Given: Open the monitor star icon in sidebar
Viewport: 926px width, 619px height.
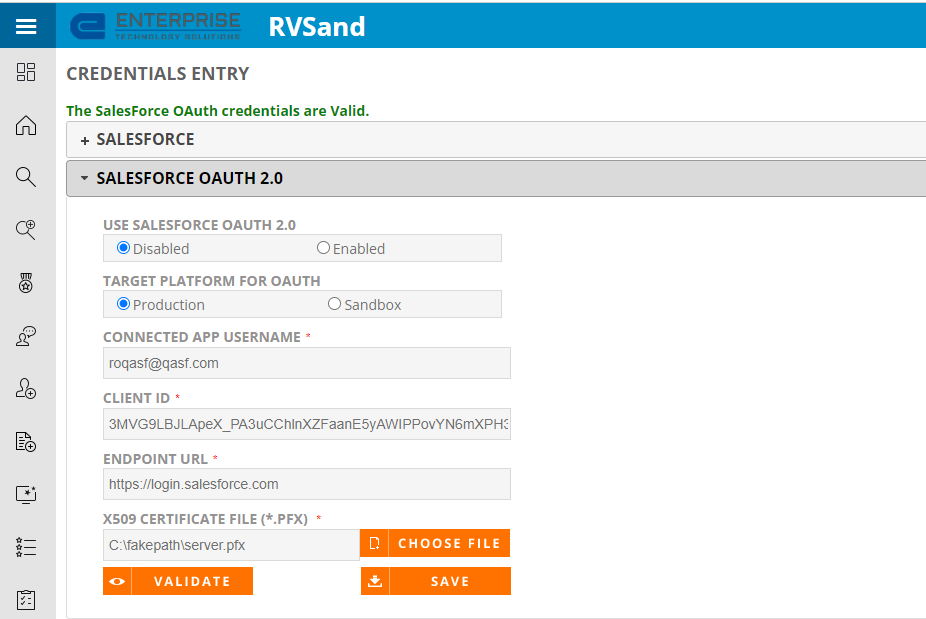Looking at the screenshot, I should 26,494.
